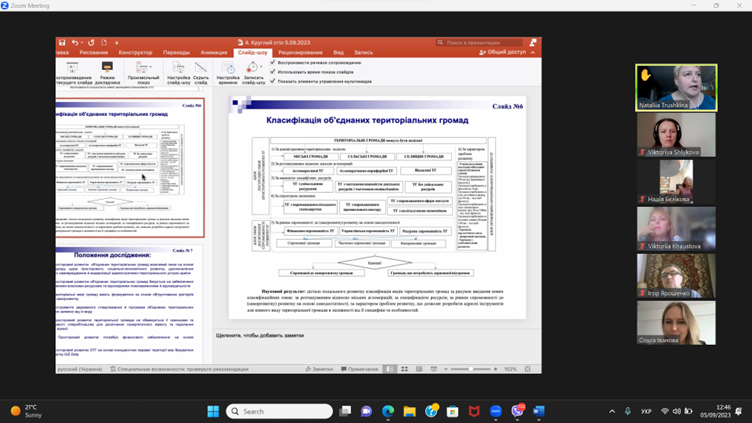Toggle Показать элементы управления мультимедиа checkbox
The width and height of the screenshot is (752, 423).
(273, 81)
